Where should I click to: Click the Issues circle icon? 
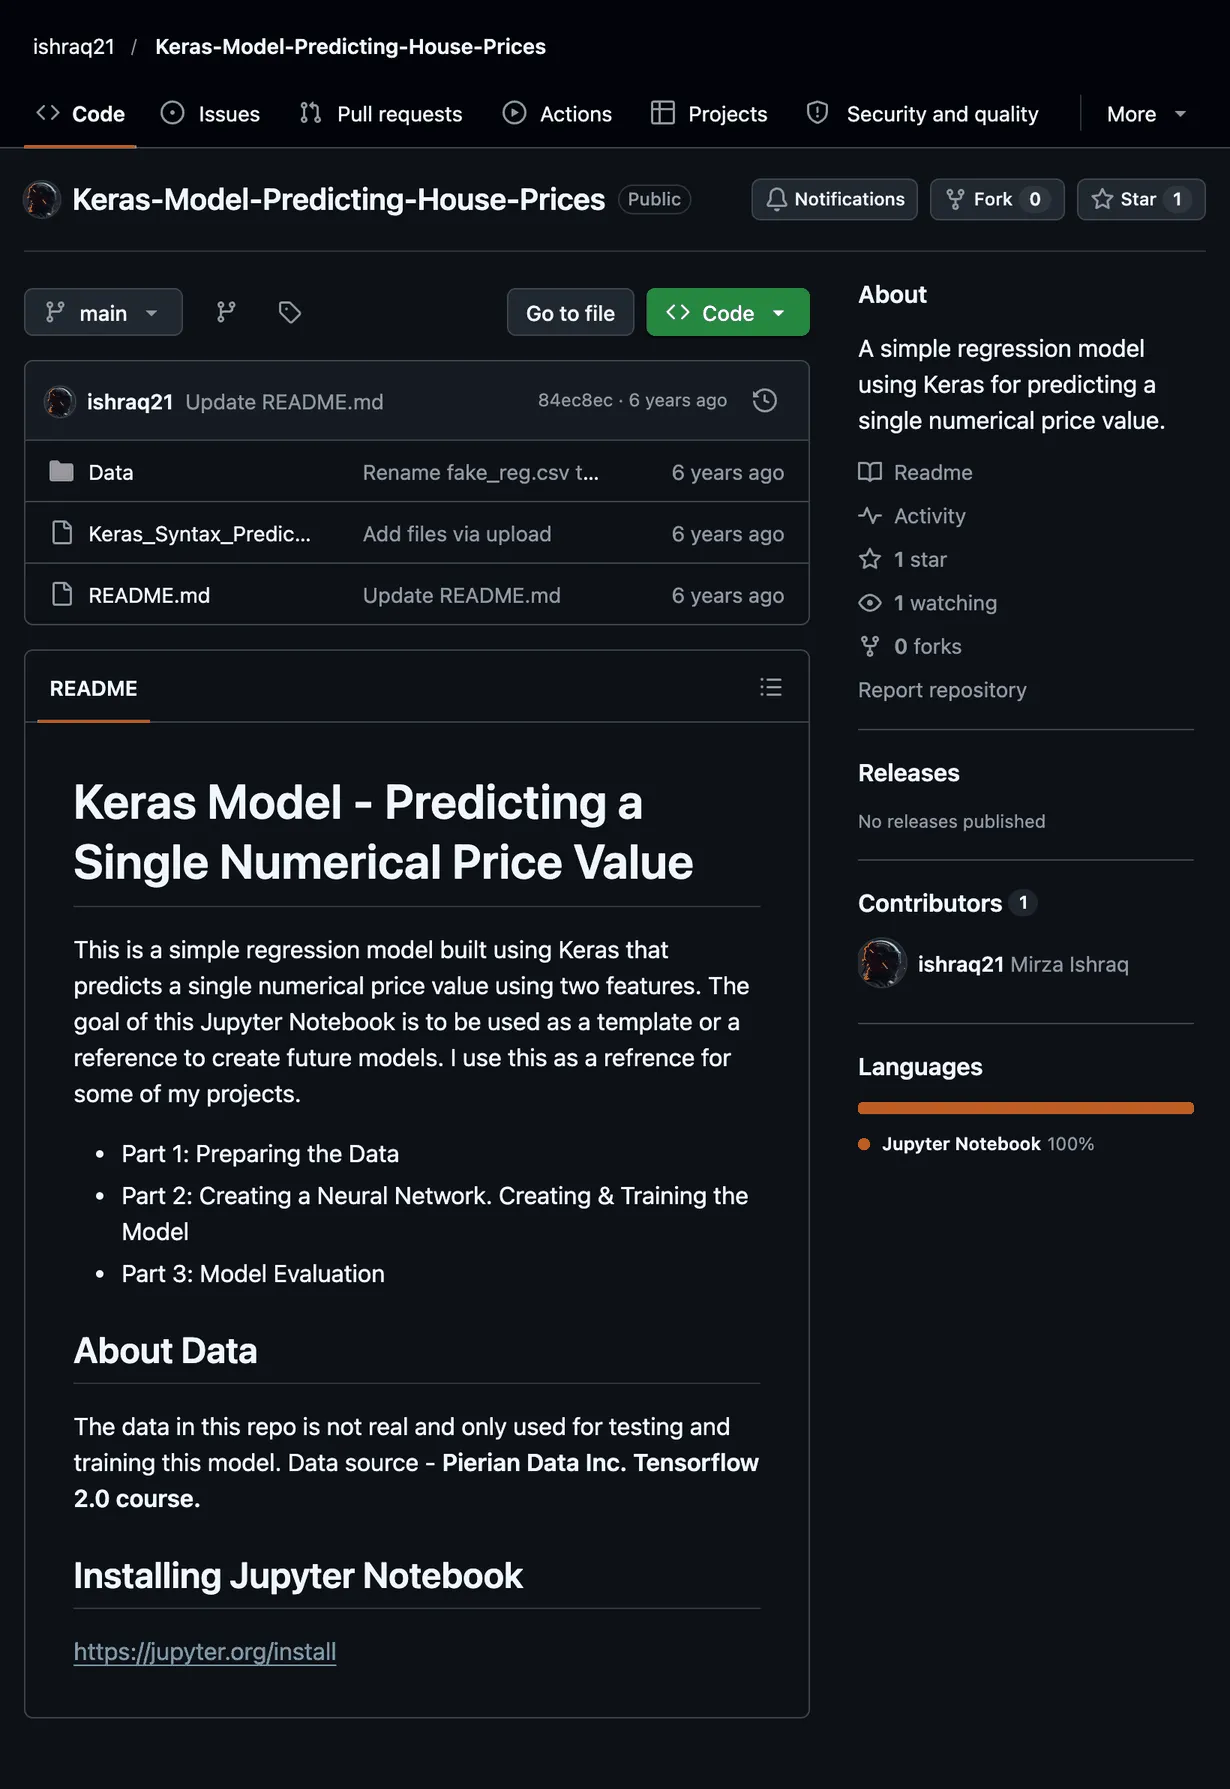click(x=173, y=113)
